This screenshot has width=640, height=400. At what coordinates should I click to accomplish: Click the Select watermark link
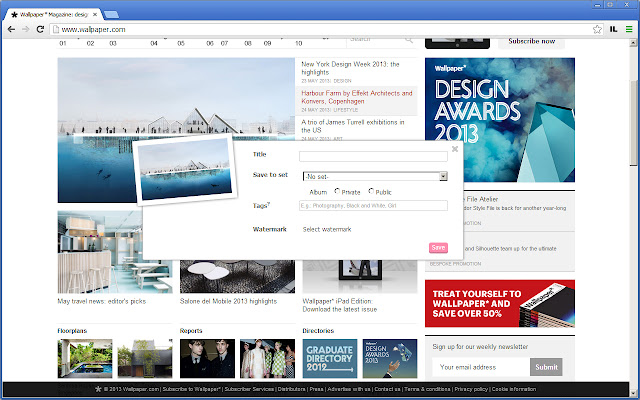327,229
